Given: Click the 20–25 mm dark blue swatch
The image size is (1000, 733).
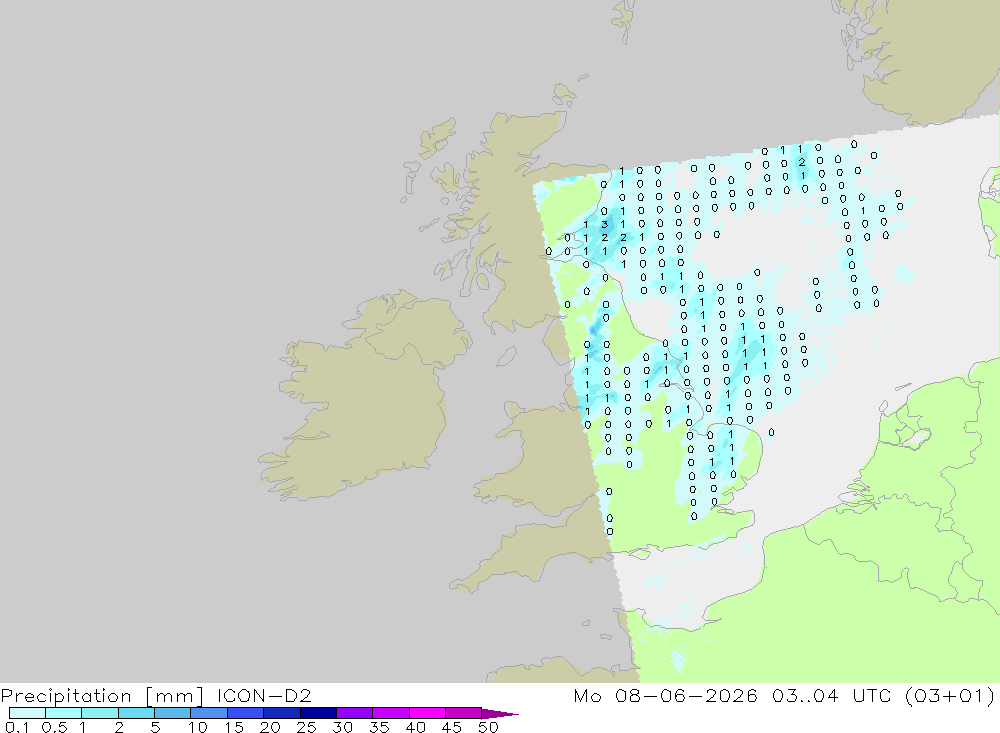Looking at the screenshot, I should (x=281, y=713).
